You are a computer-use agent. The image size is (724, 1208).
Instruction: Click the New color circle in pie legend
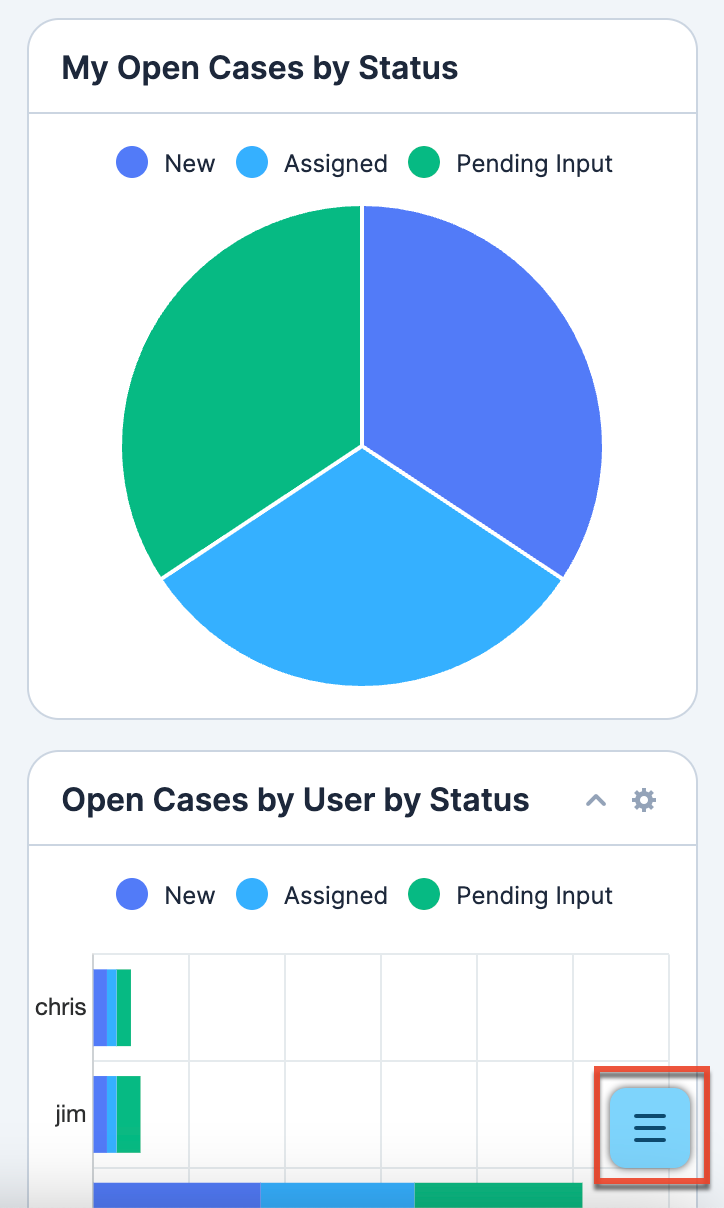click(132, 163)
